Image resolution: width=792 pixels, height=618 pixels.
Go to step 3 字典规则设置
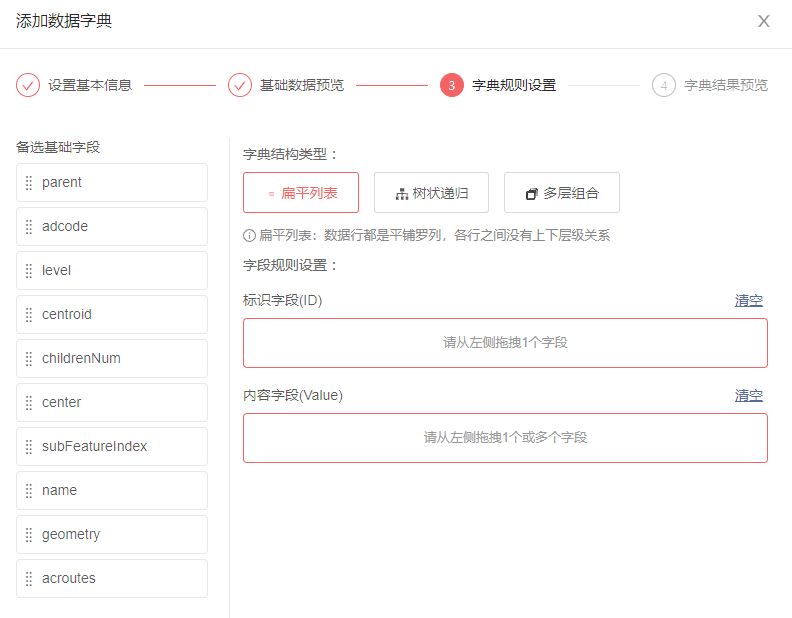pos(452,85)
